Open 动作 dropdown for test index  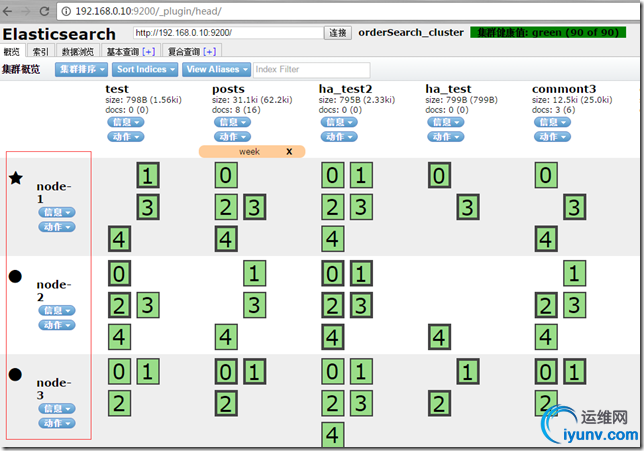126,137
